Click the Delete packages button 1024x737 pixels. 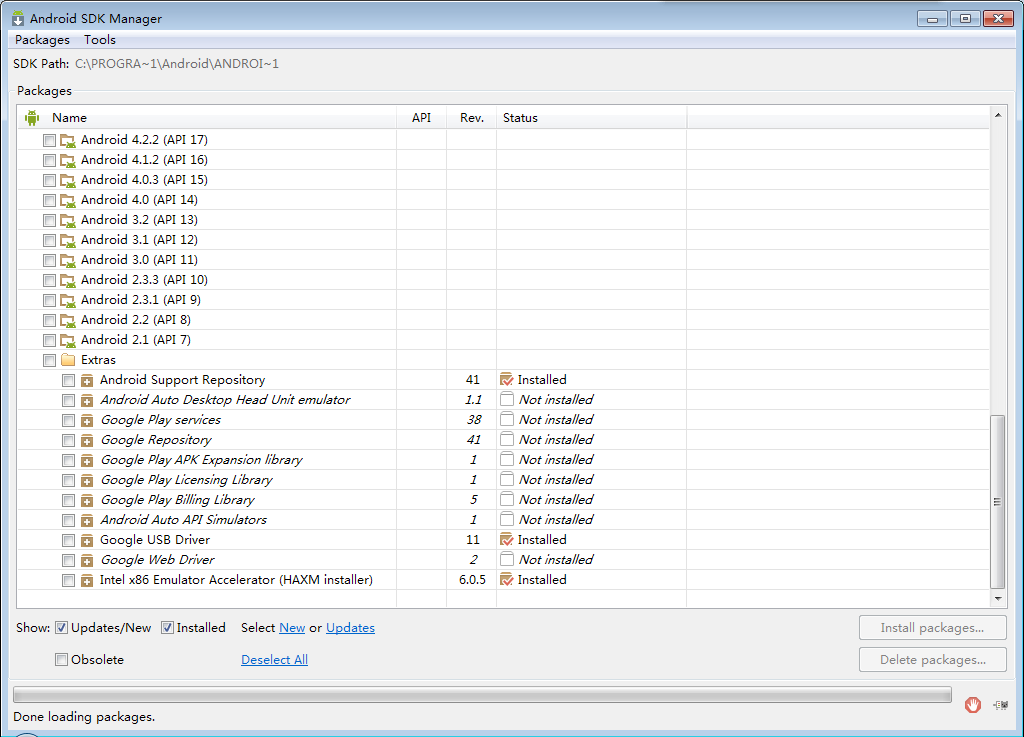click(x=933, y=660)
